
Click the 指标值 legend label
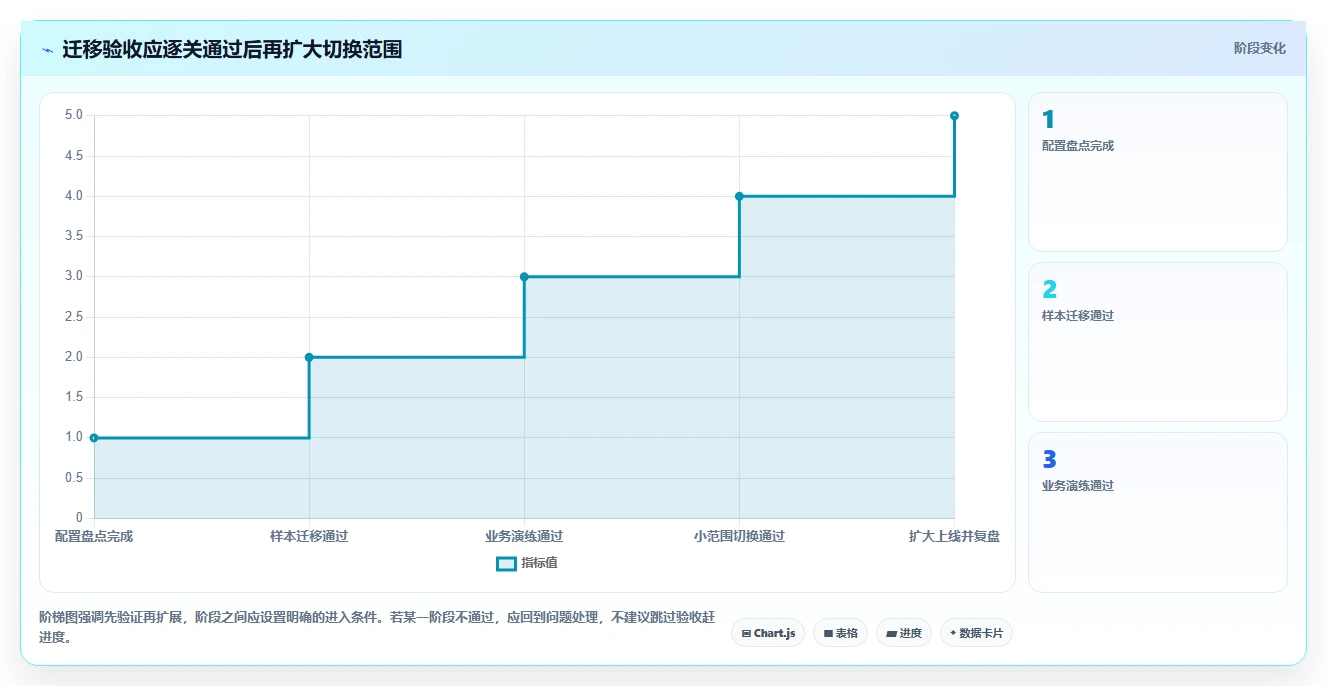tap(539, 563)
